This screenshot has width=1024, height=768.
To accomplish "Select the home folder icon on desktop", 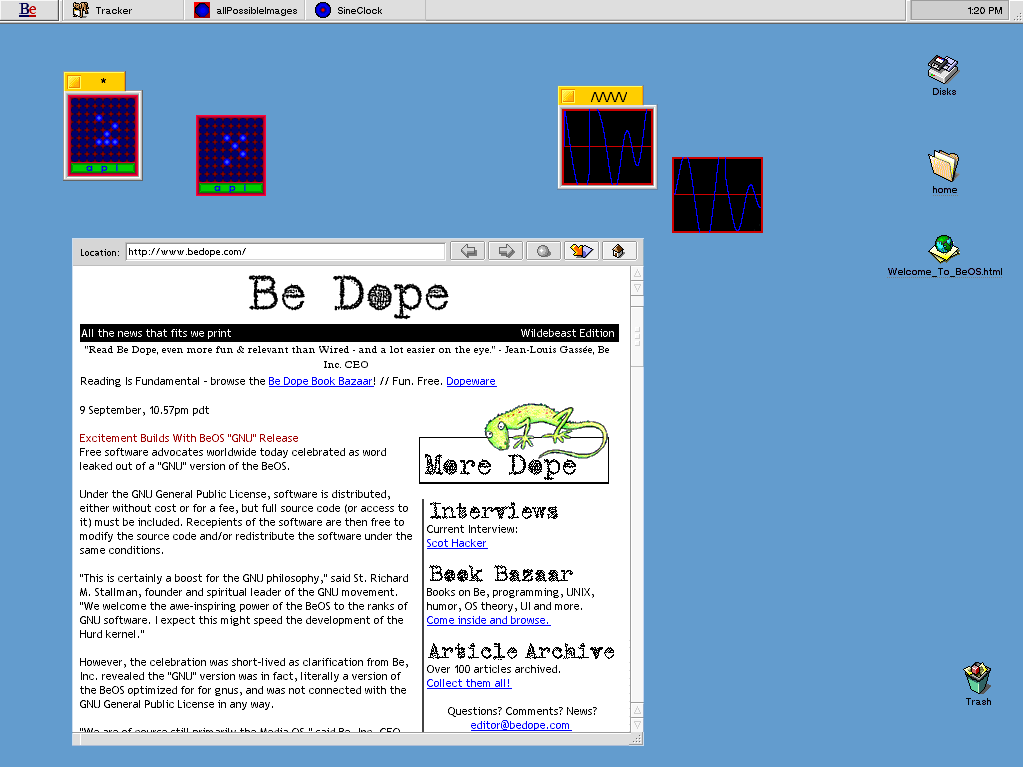I will pyautogui.click(x=943, y=166).
